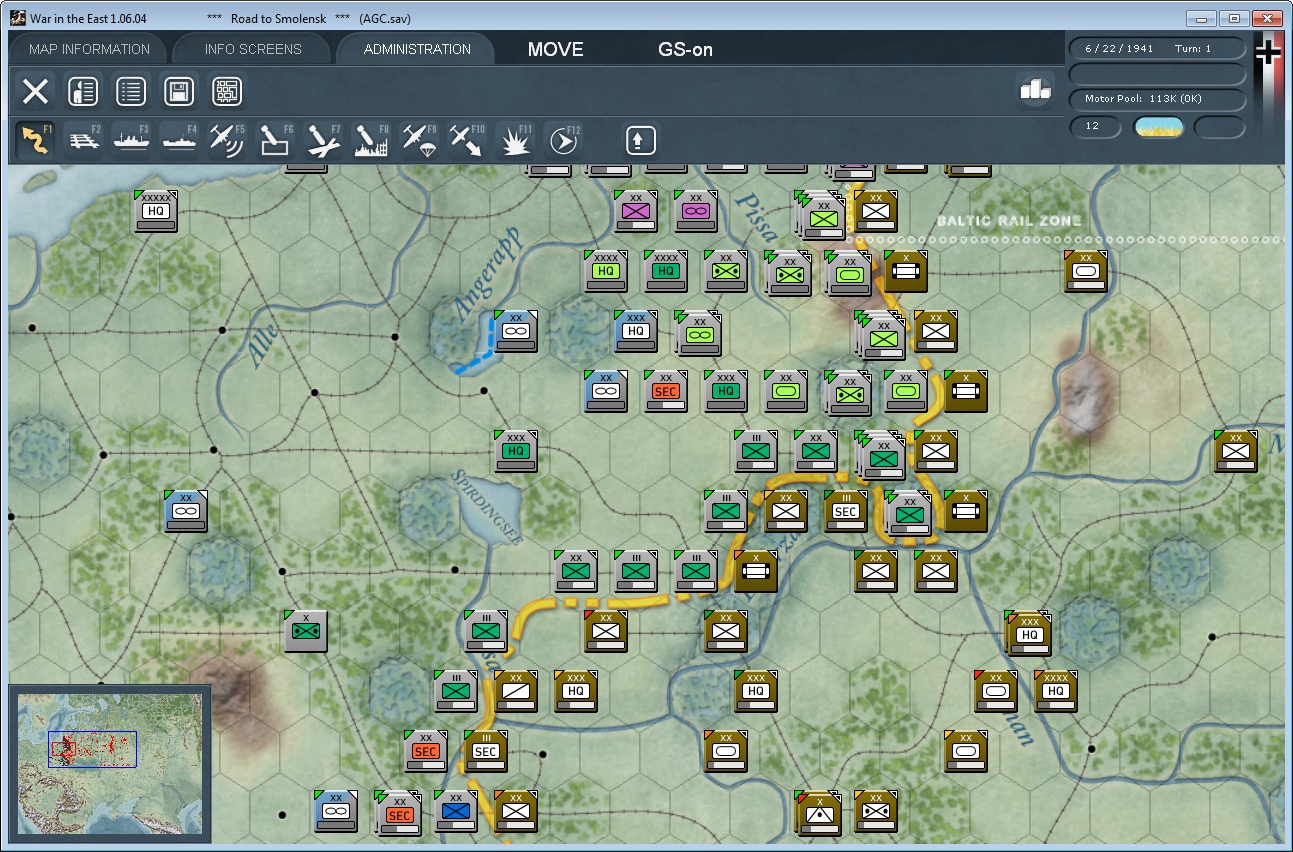Select the Move mode icon (F1)
This screenshot has width=1293, height=852.
click(35, 140)
